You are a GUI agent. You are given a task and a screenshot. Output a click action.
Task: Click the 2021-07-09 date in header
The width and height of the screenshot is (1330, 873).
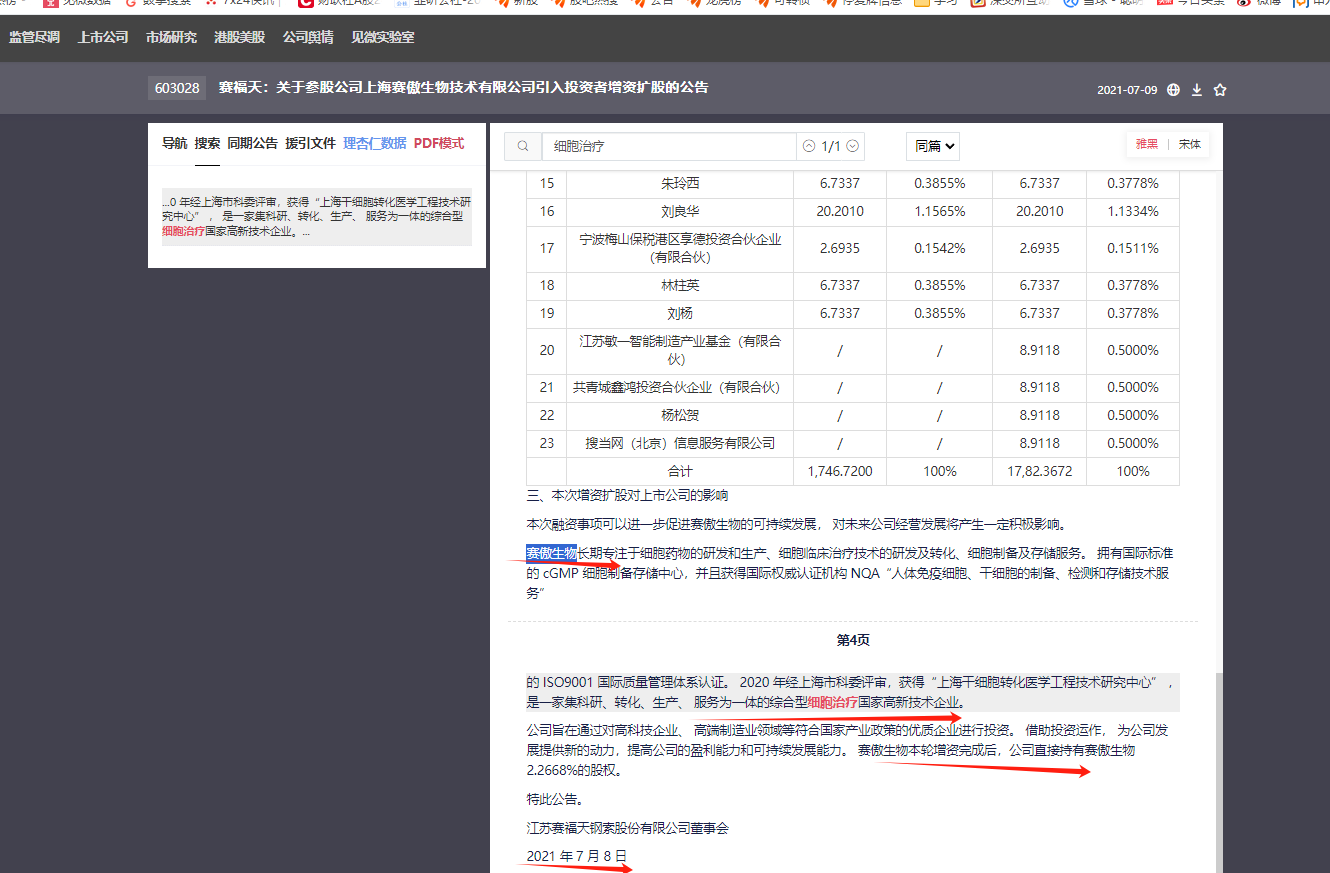pos(1127,90)
